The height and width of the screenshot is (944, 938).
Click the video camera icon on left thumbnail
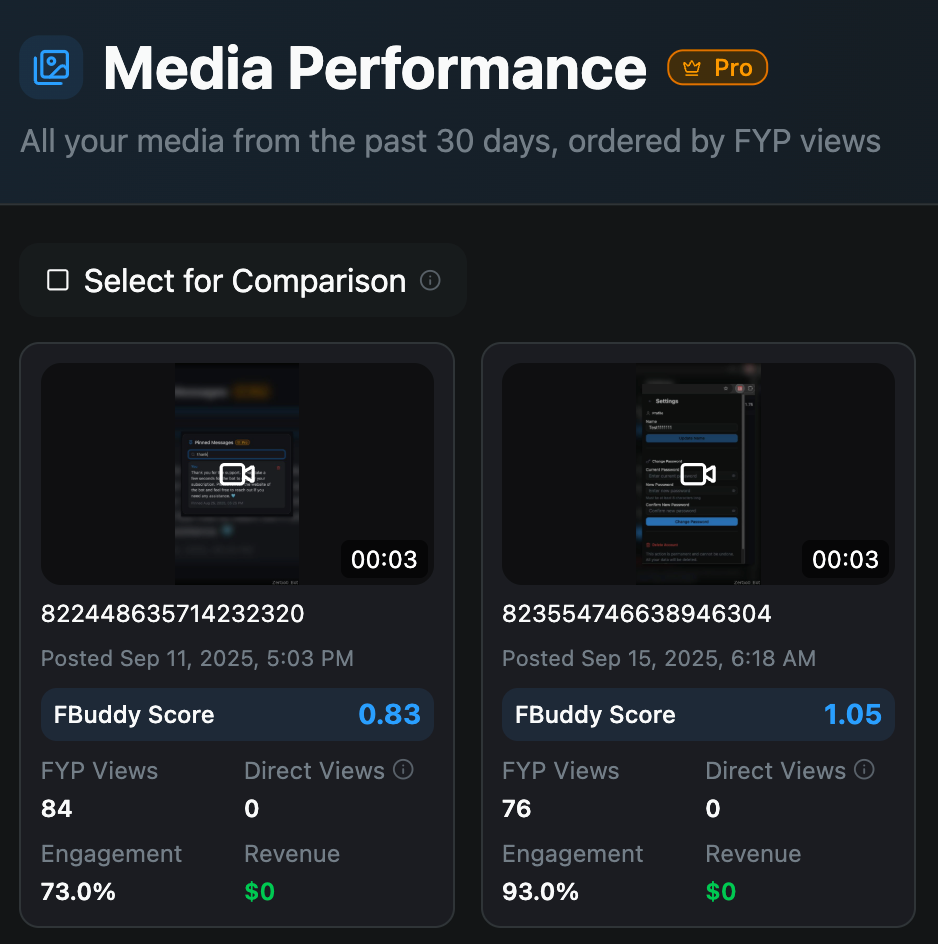click(x=236, y=473)
